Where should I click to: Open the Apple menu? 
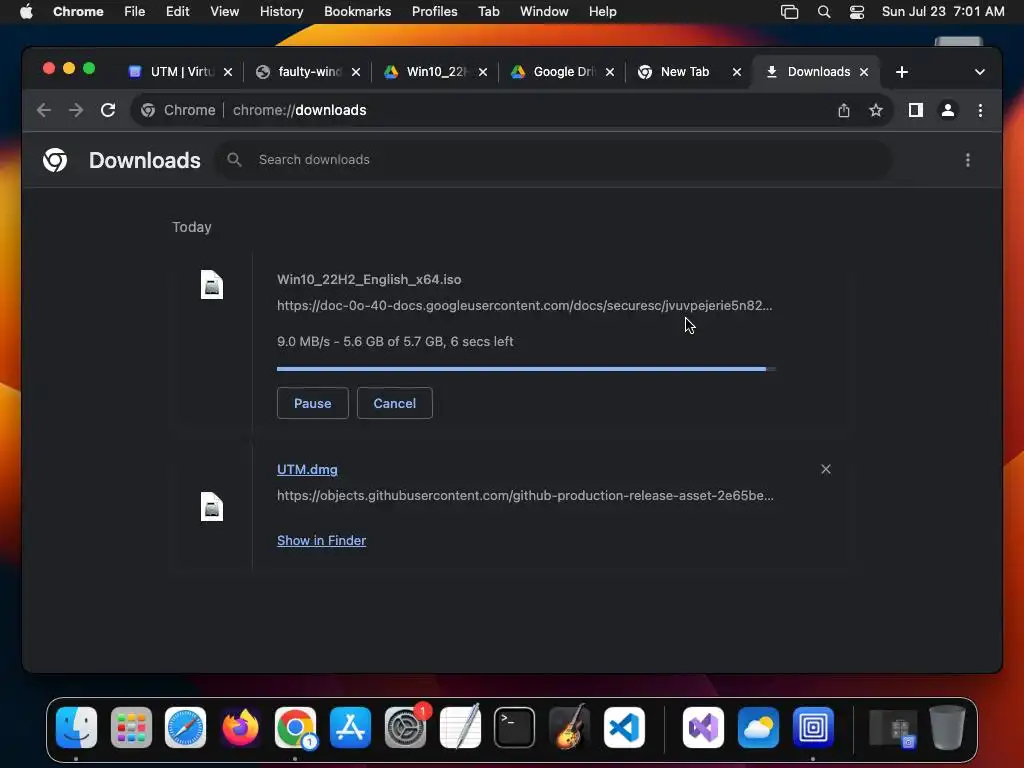pyautogui.click(x=26, y=12)
